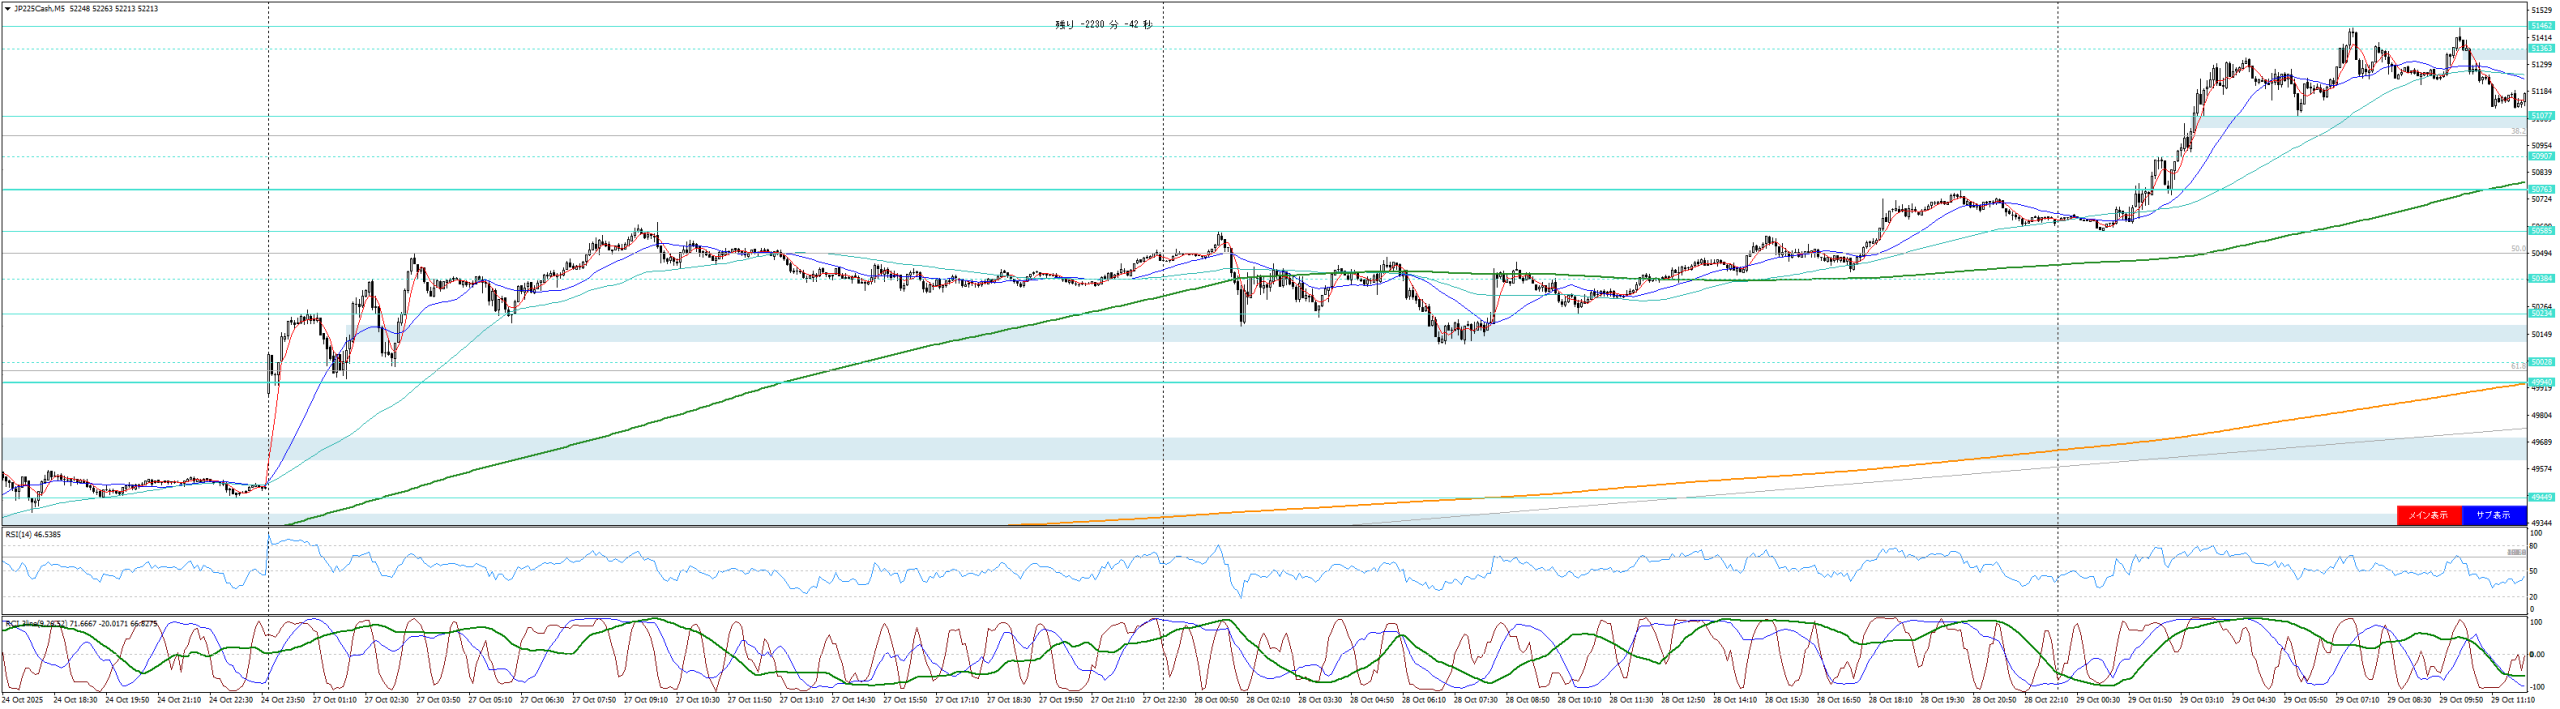Click the 51462 price level label

click(x=2541, y=26)
